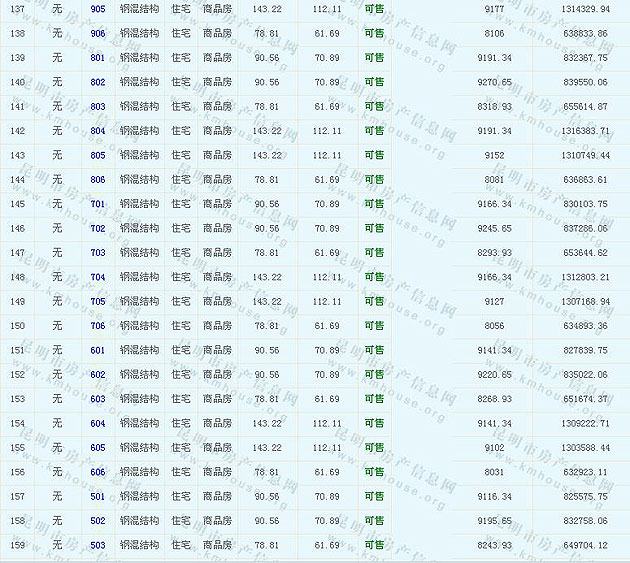Click 可售 status in row 143
Screen dimensions: 630x563
(374, 155)
